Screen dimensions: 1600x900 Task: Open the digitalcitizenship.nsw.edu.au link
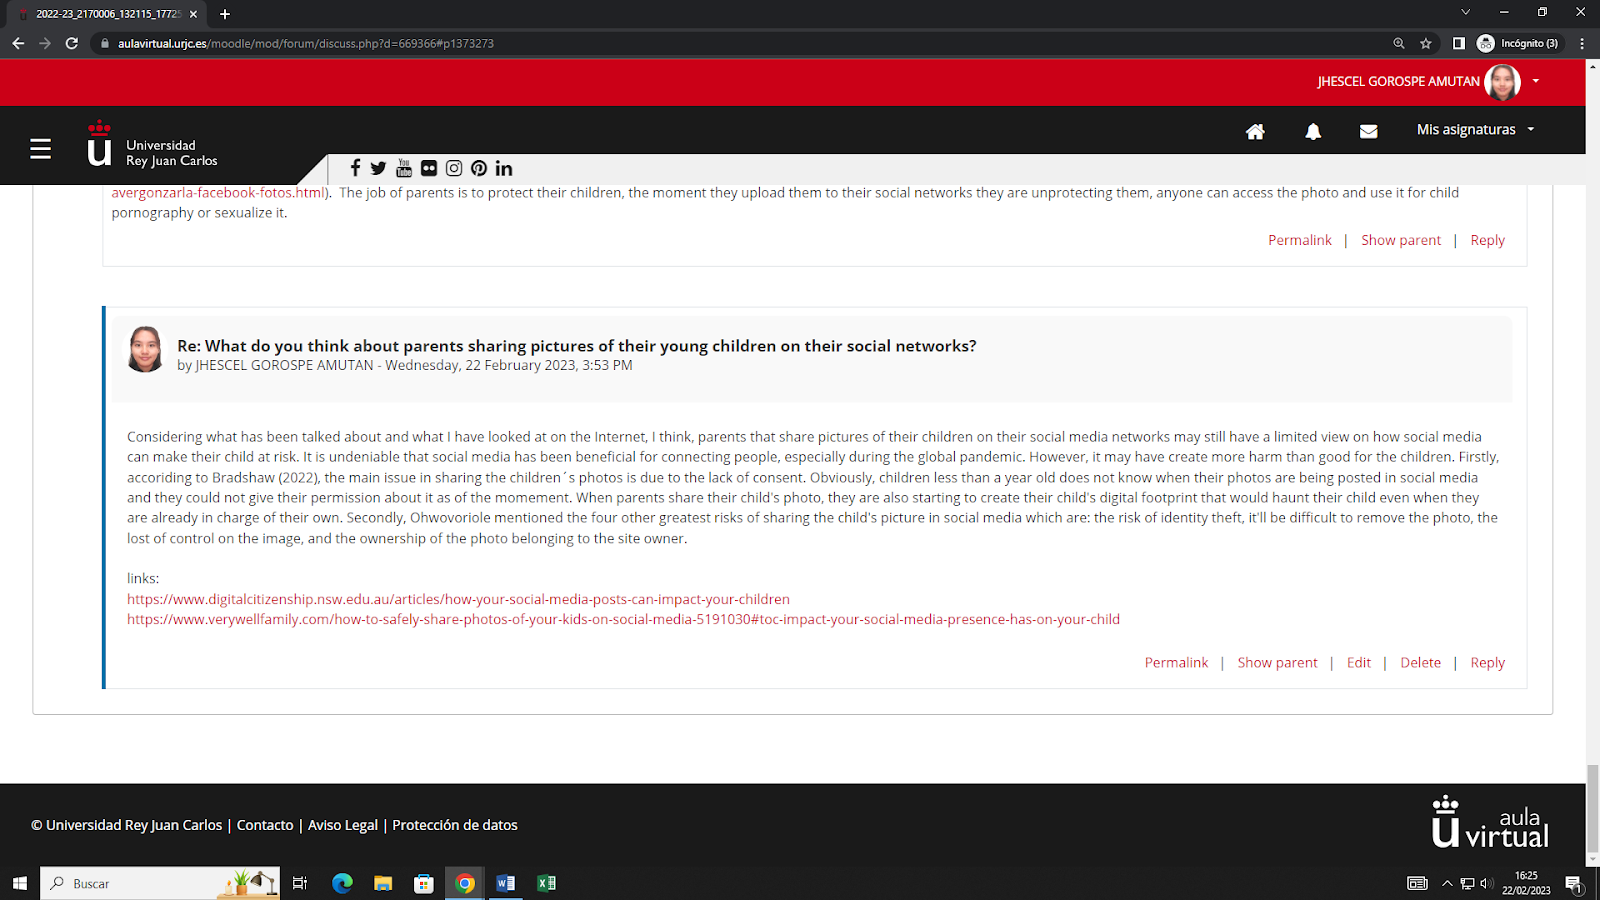click(x=458, y=599)
